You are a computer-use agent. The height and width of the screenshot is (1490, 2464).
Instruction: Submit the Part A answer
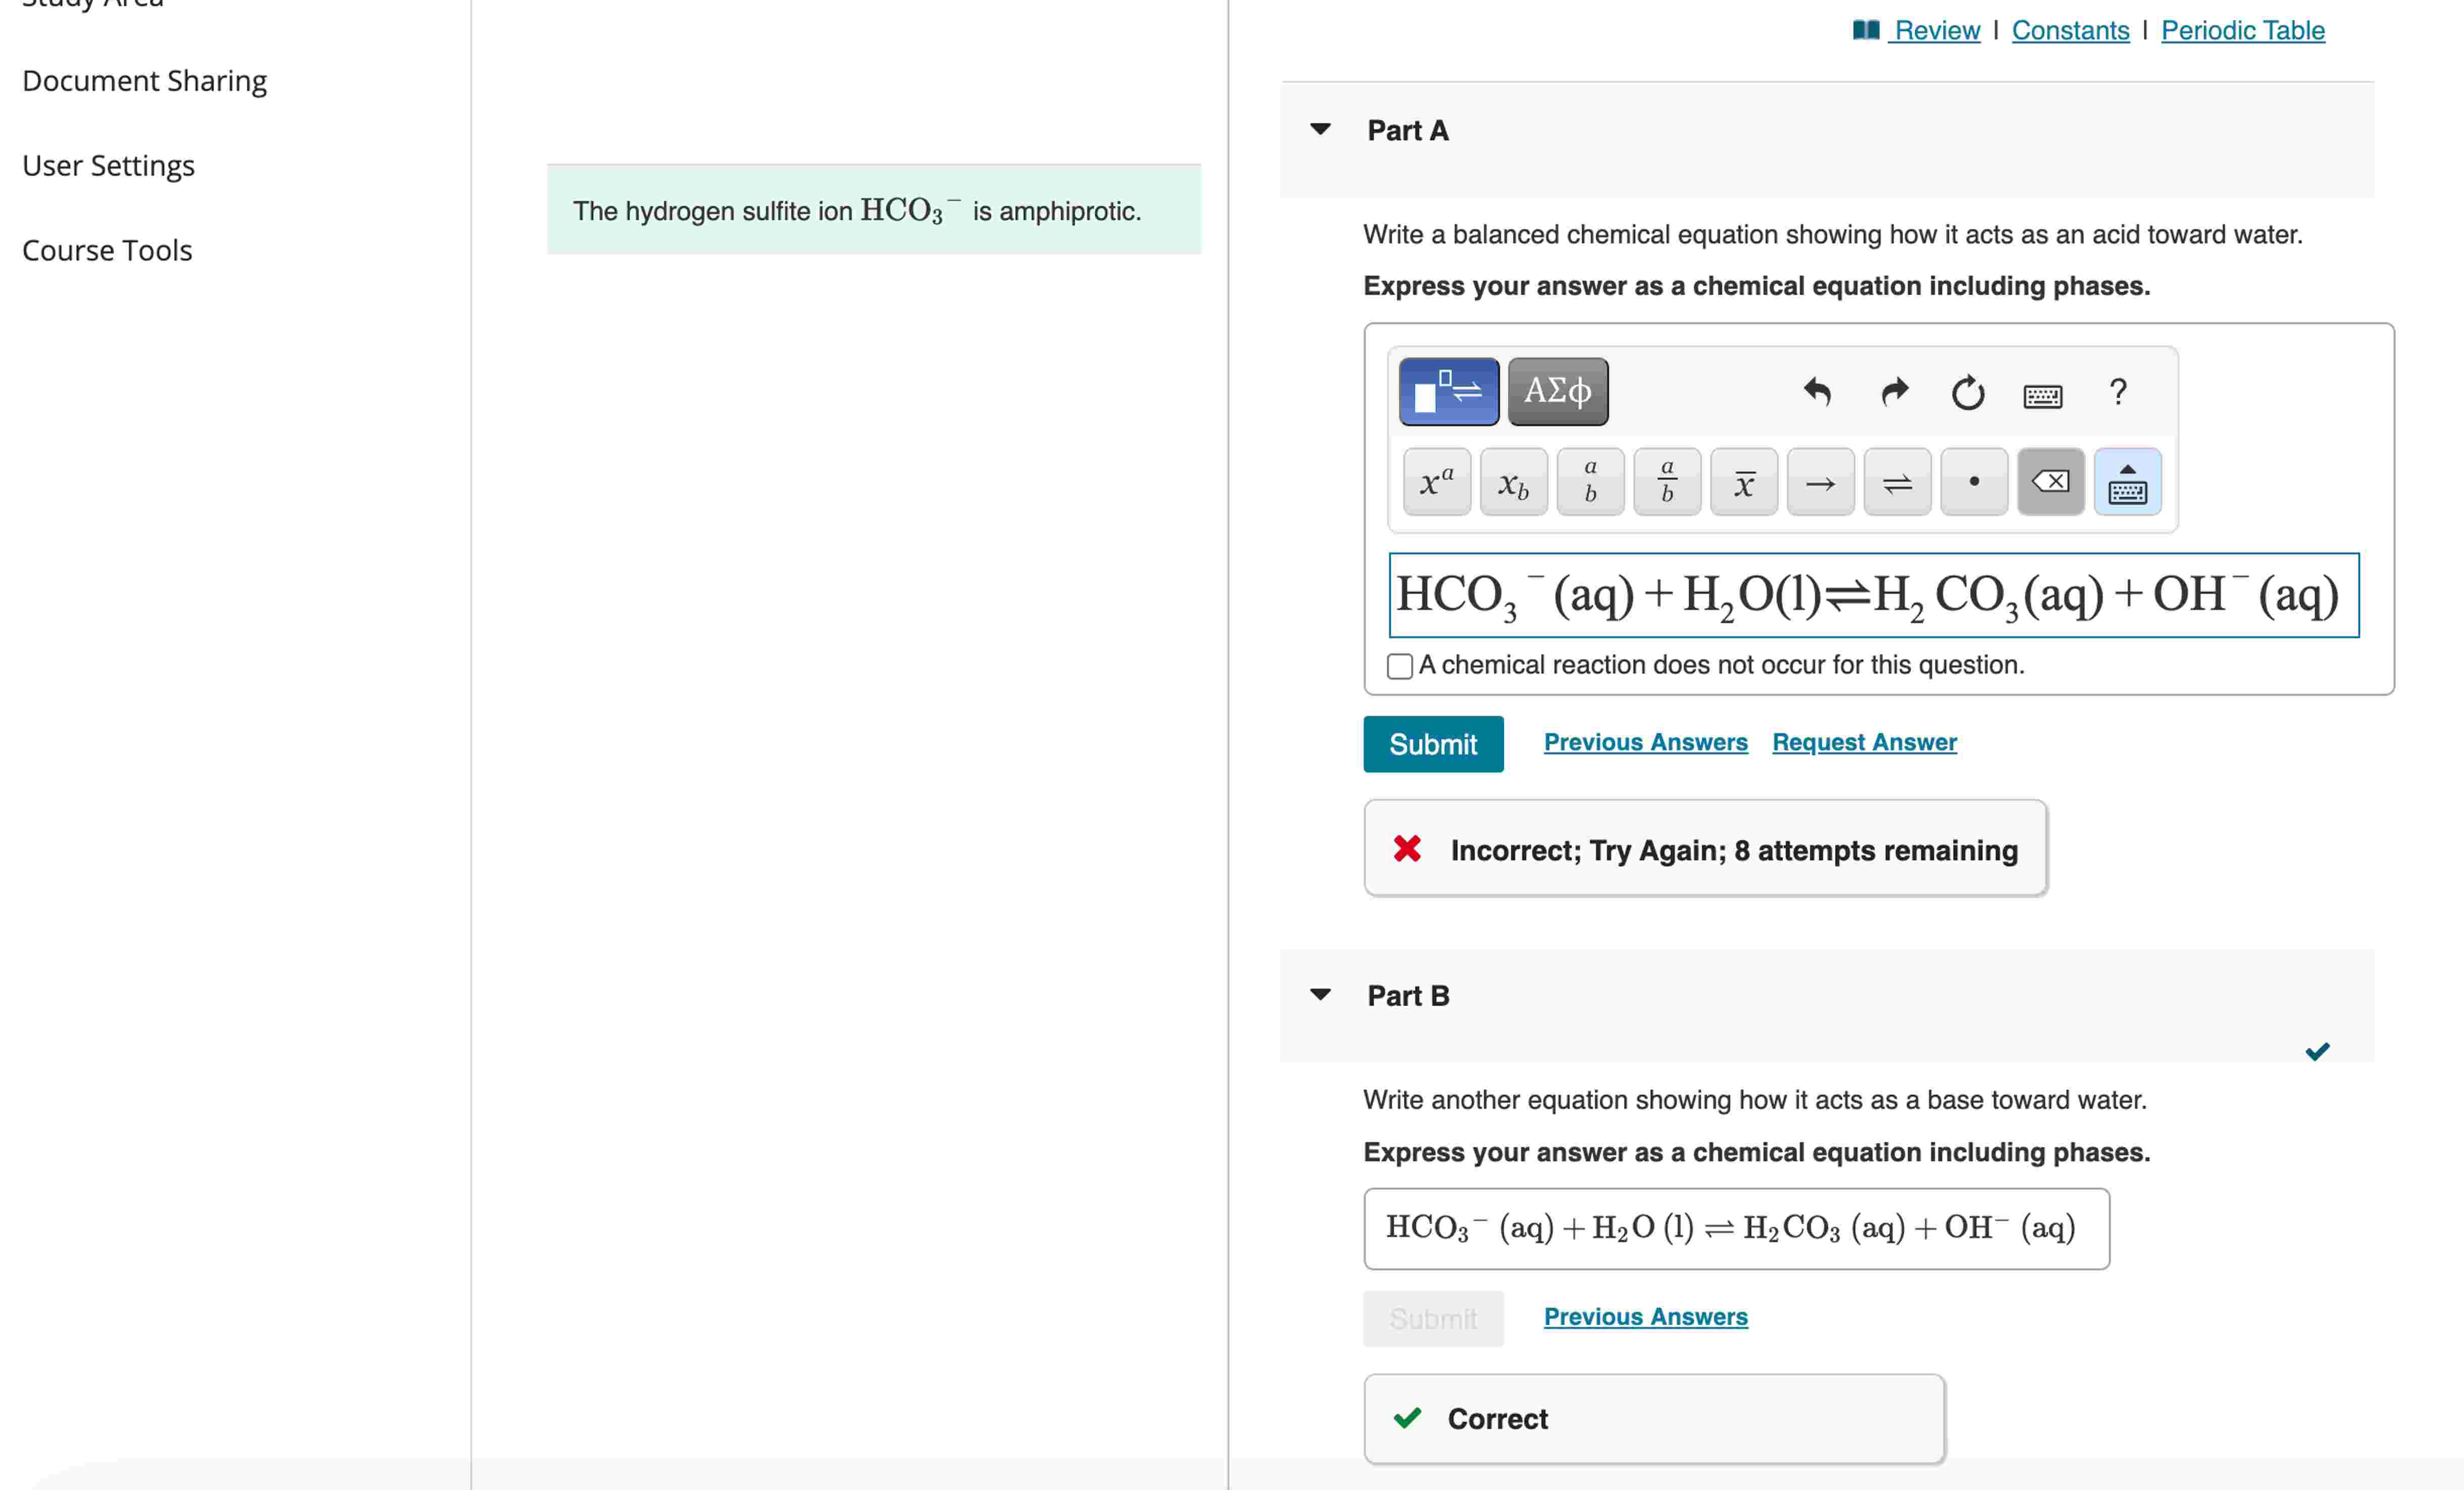click(1432, 744)
